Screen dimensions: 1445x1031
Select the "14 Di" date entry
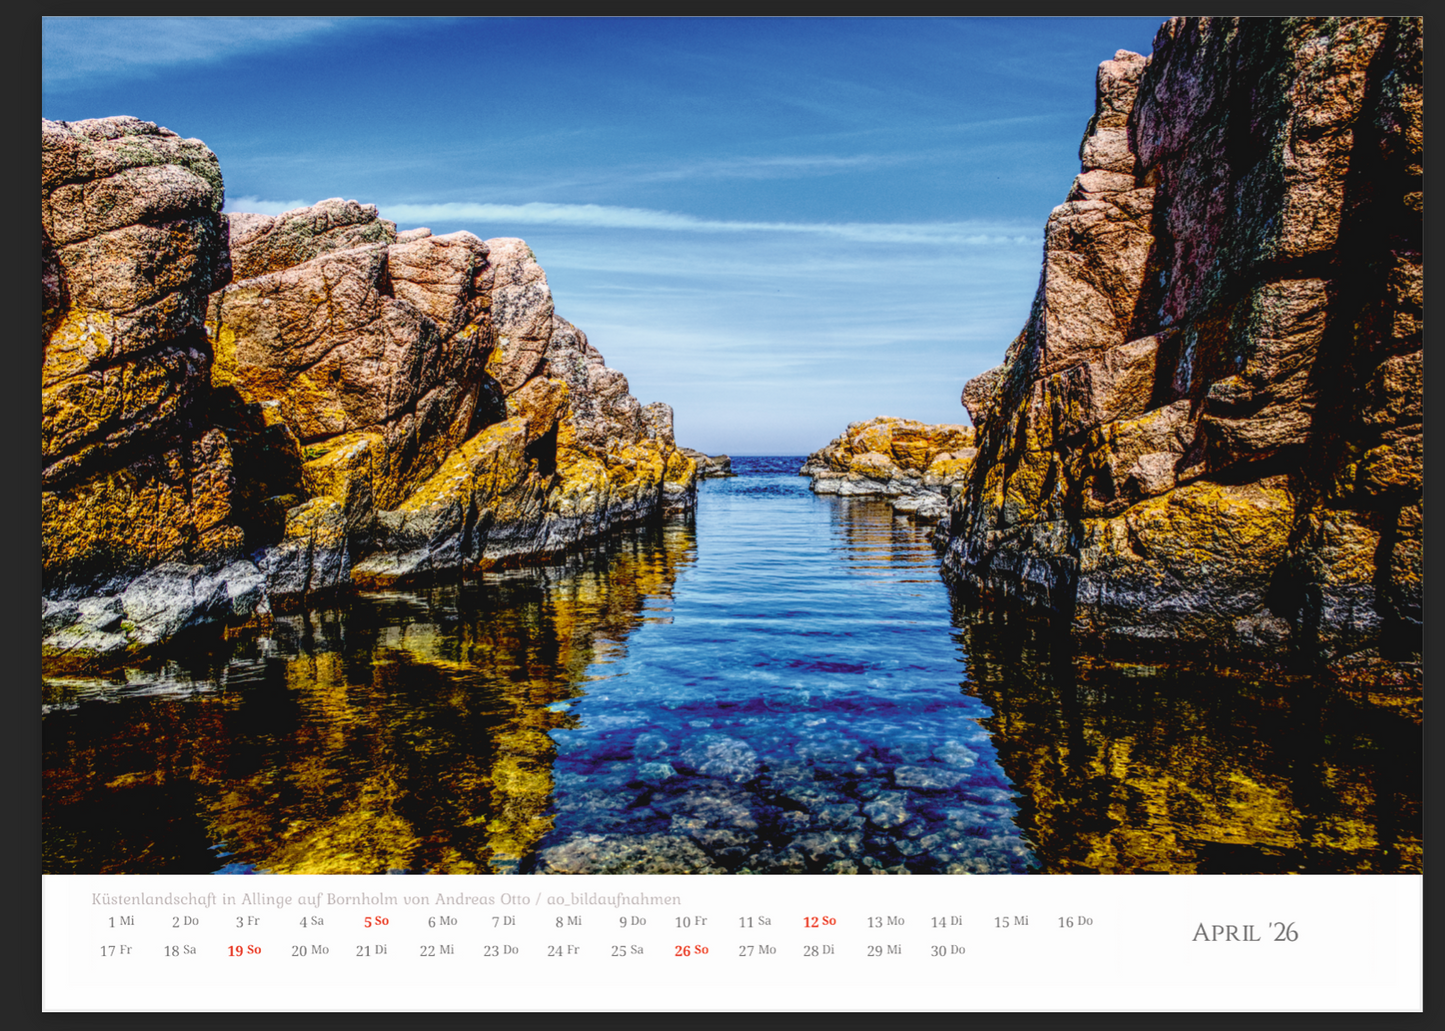point(946,922)
